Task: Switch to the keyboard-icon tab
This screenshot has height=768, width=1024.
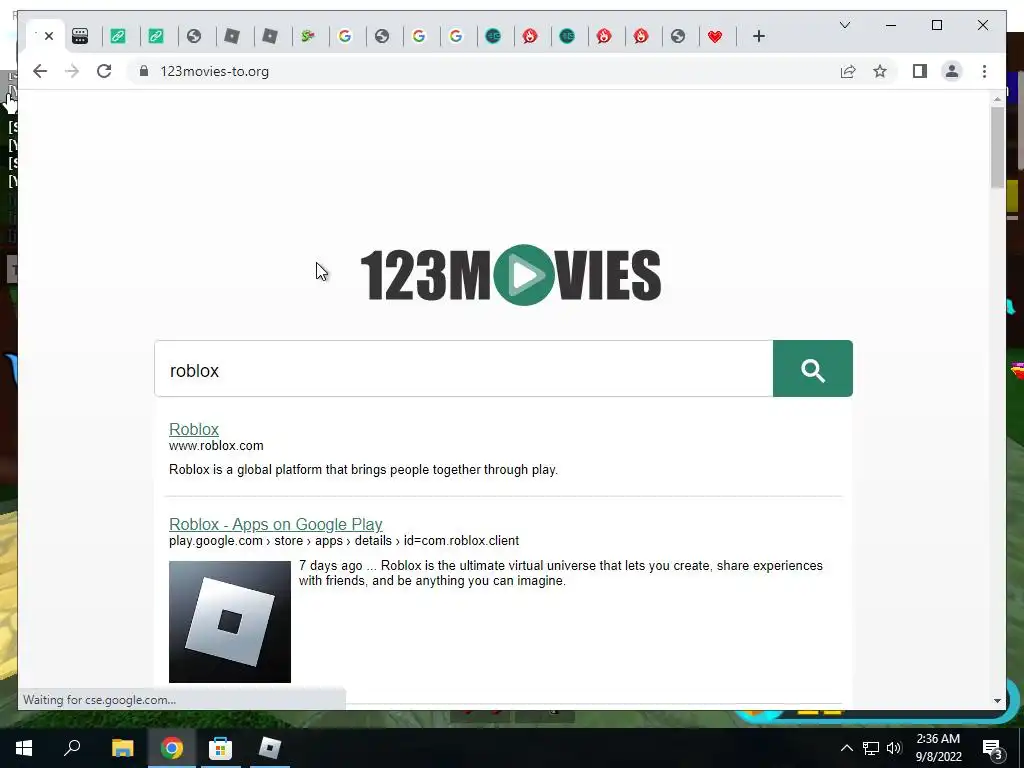Action: 80,36
